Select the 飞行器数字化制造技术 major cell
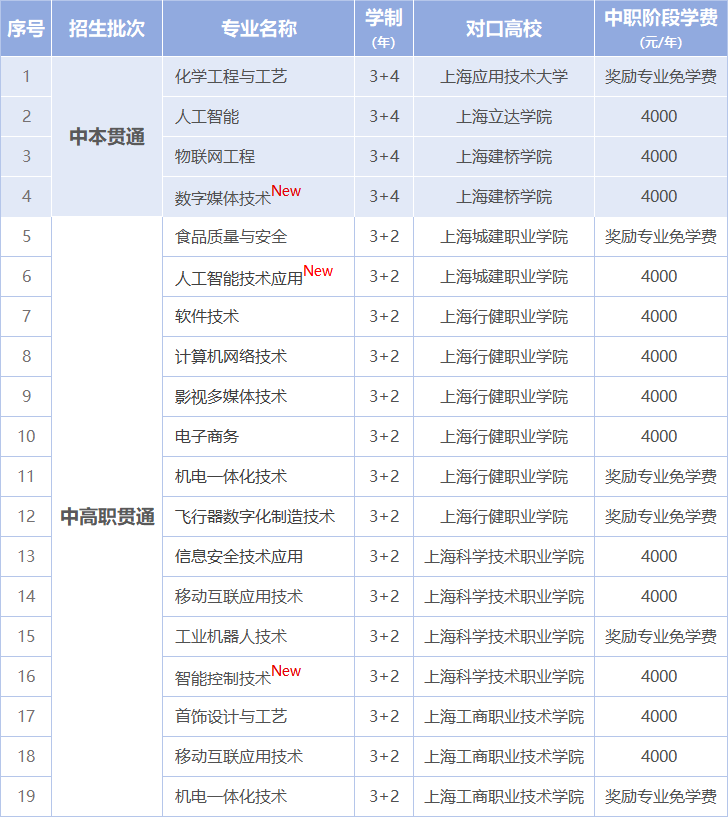Screen dimensions: 728x818 pyautogui.click(x=258, y=516)
